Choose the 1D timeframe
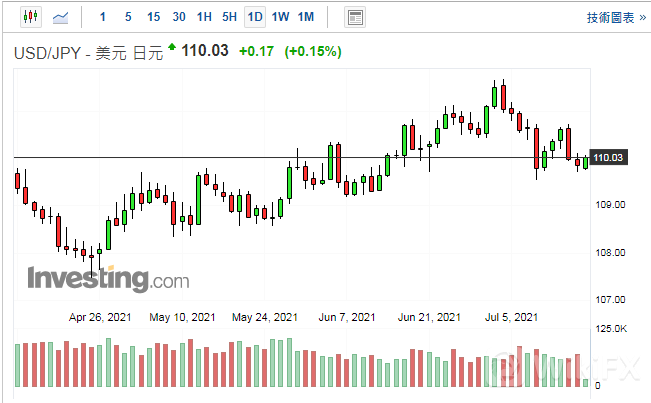 click(x=255, y=17)
